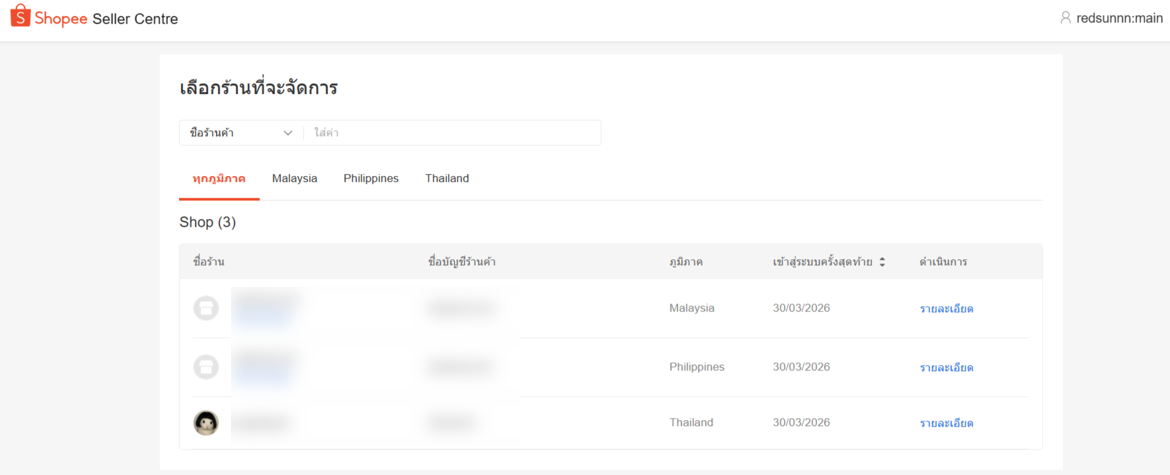Image resolution: width=1170 pixels, height=475 pixels.
Task: Select the ทุกภูมิภาค tab
Action: pos(219,179)
